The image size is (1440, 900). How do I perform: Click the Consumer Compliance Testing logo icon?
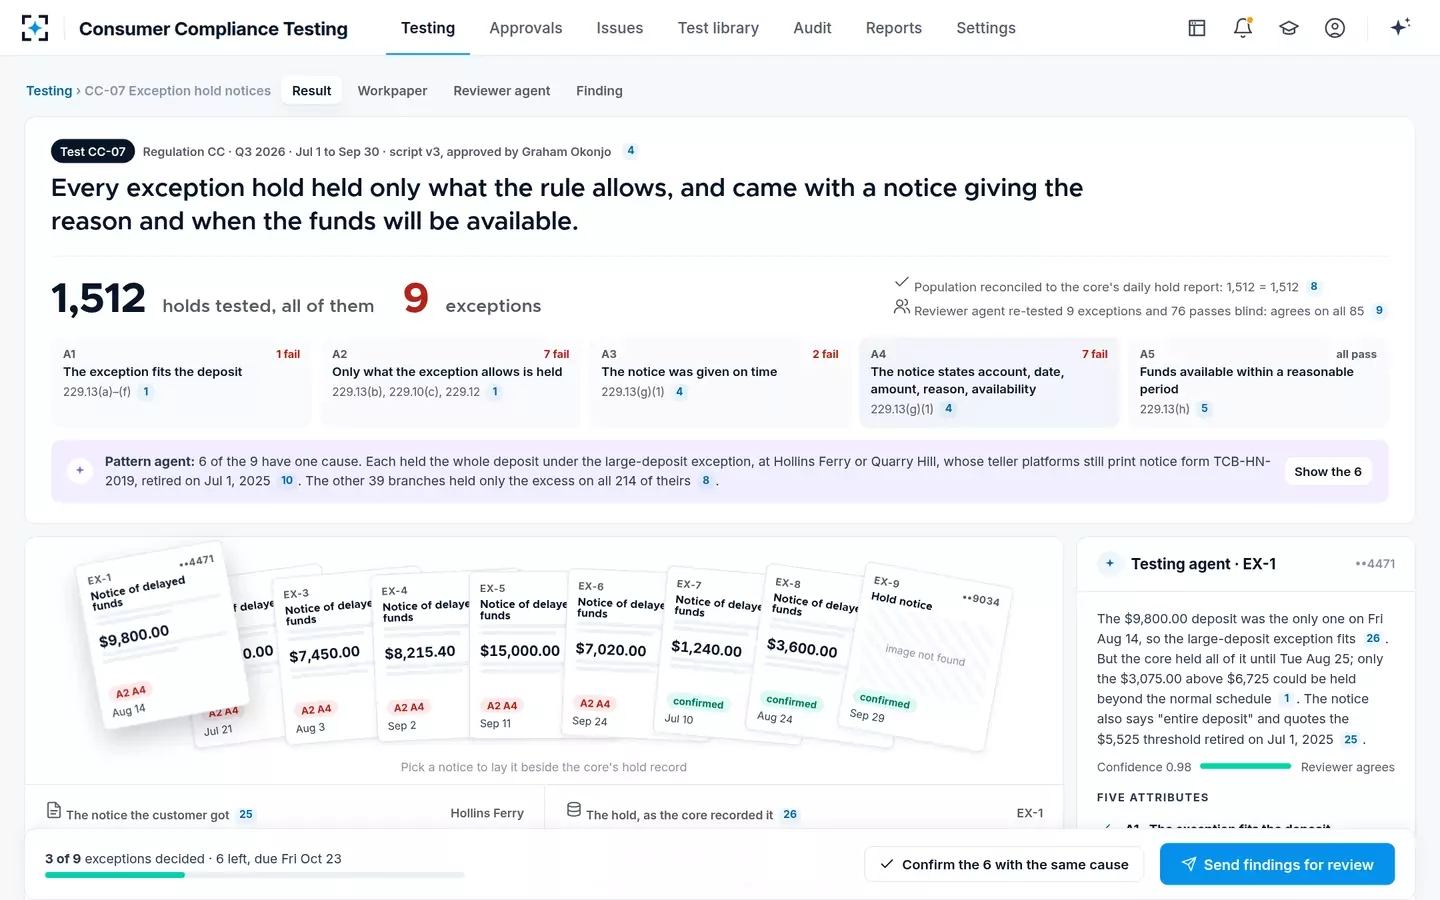[35, 28]
